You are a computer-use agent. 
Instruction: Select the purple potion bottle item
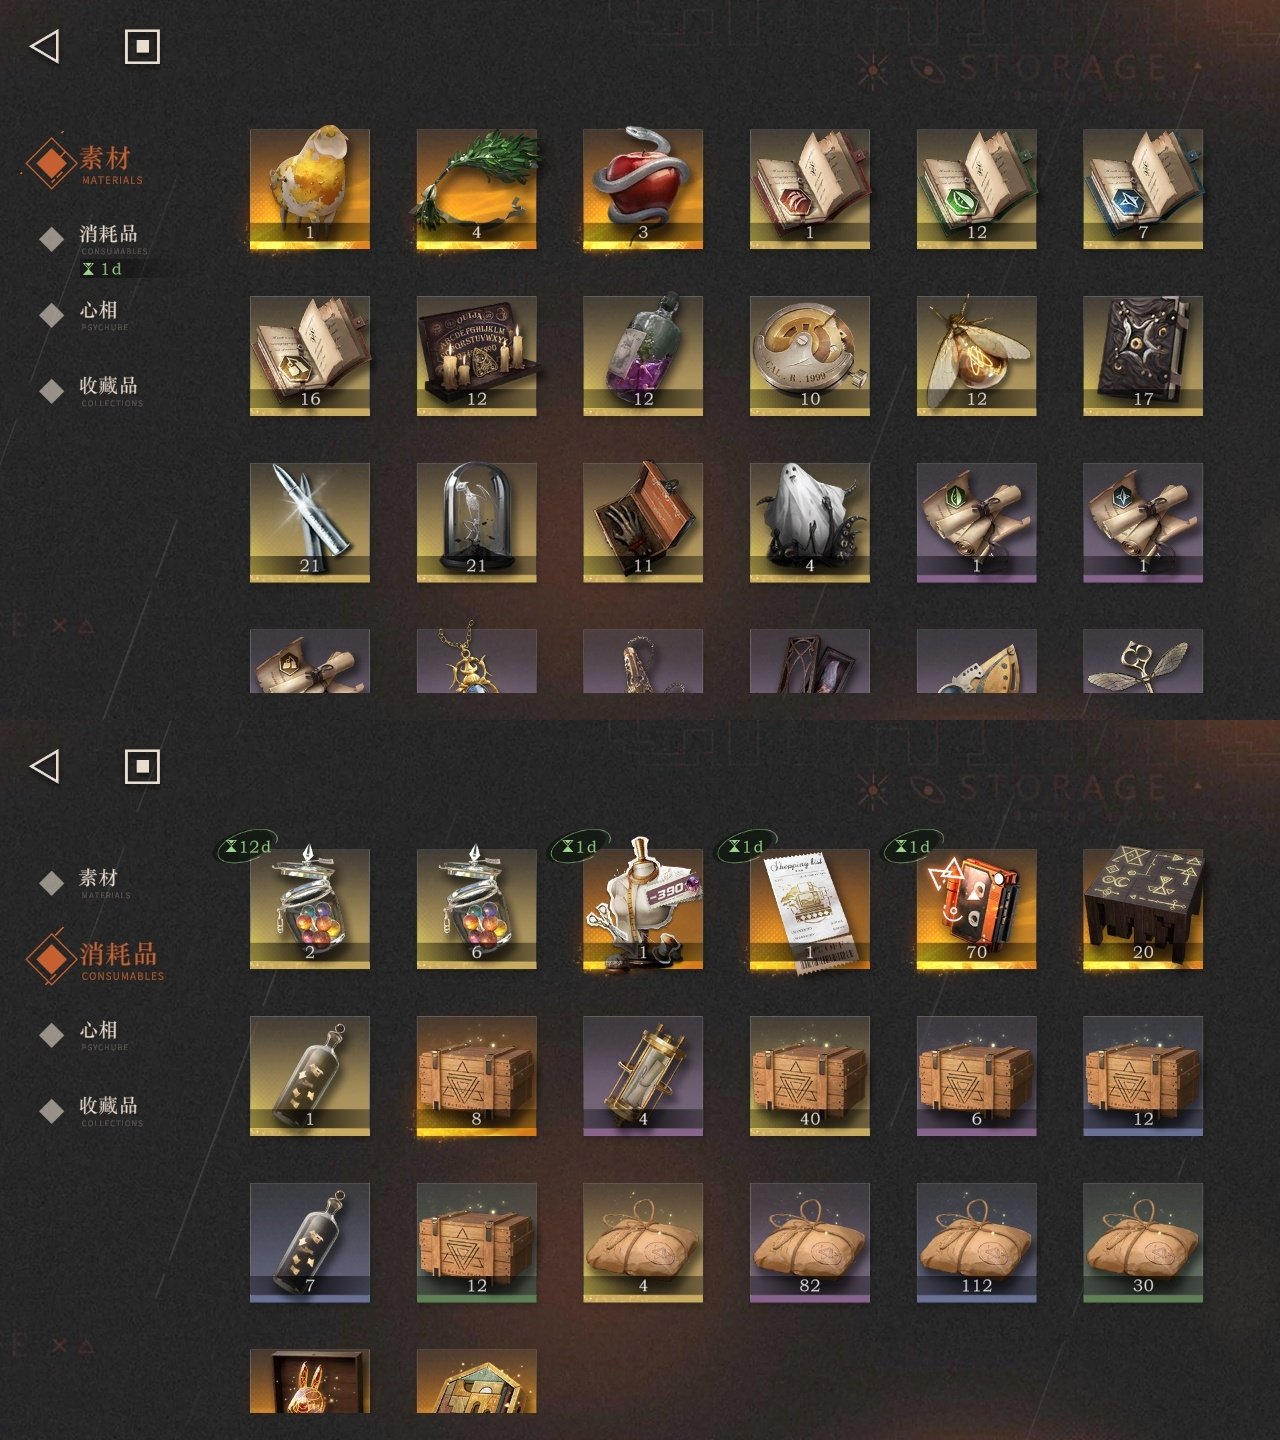coord(643,356)
